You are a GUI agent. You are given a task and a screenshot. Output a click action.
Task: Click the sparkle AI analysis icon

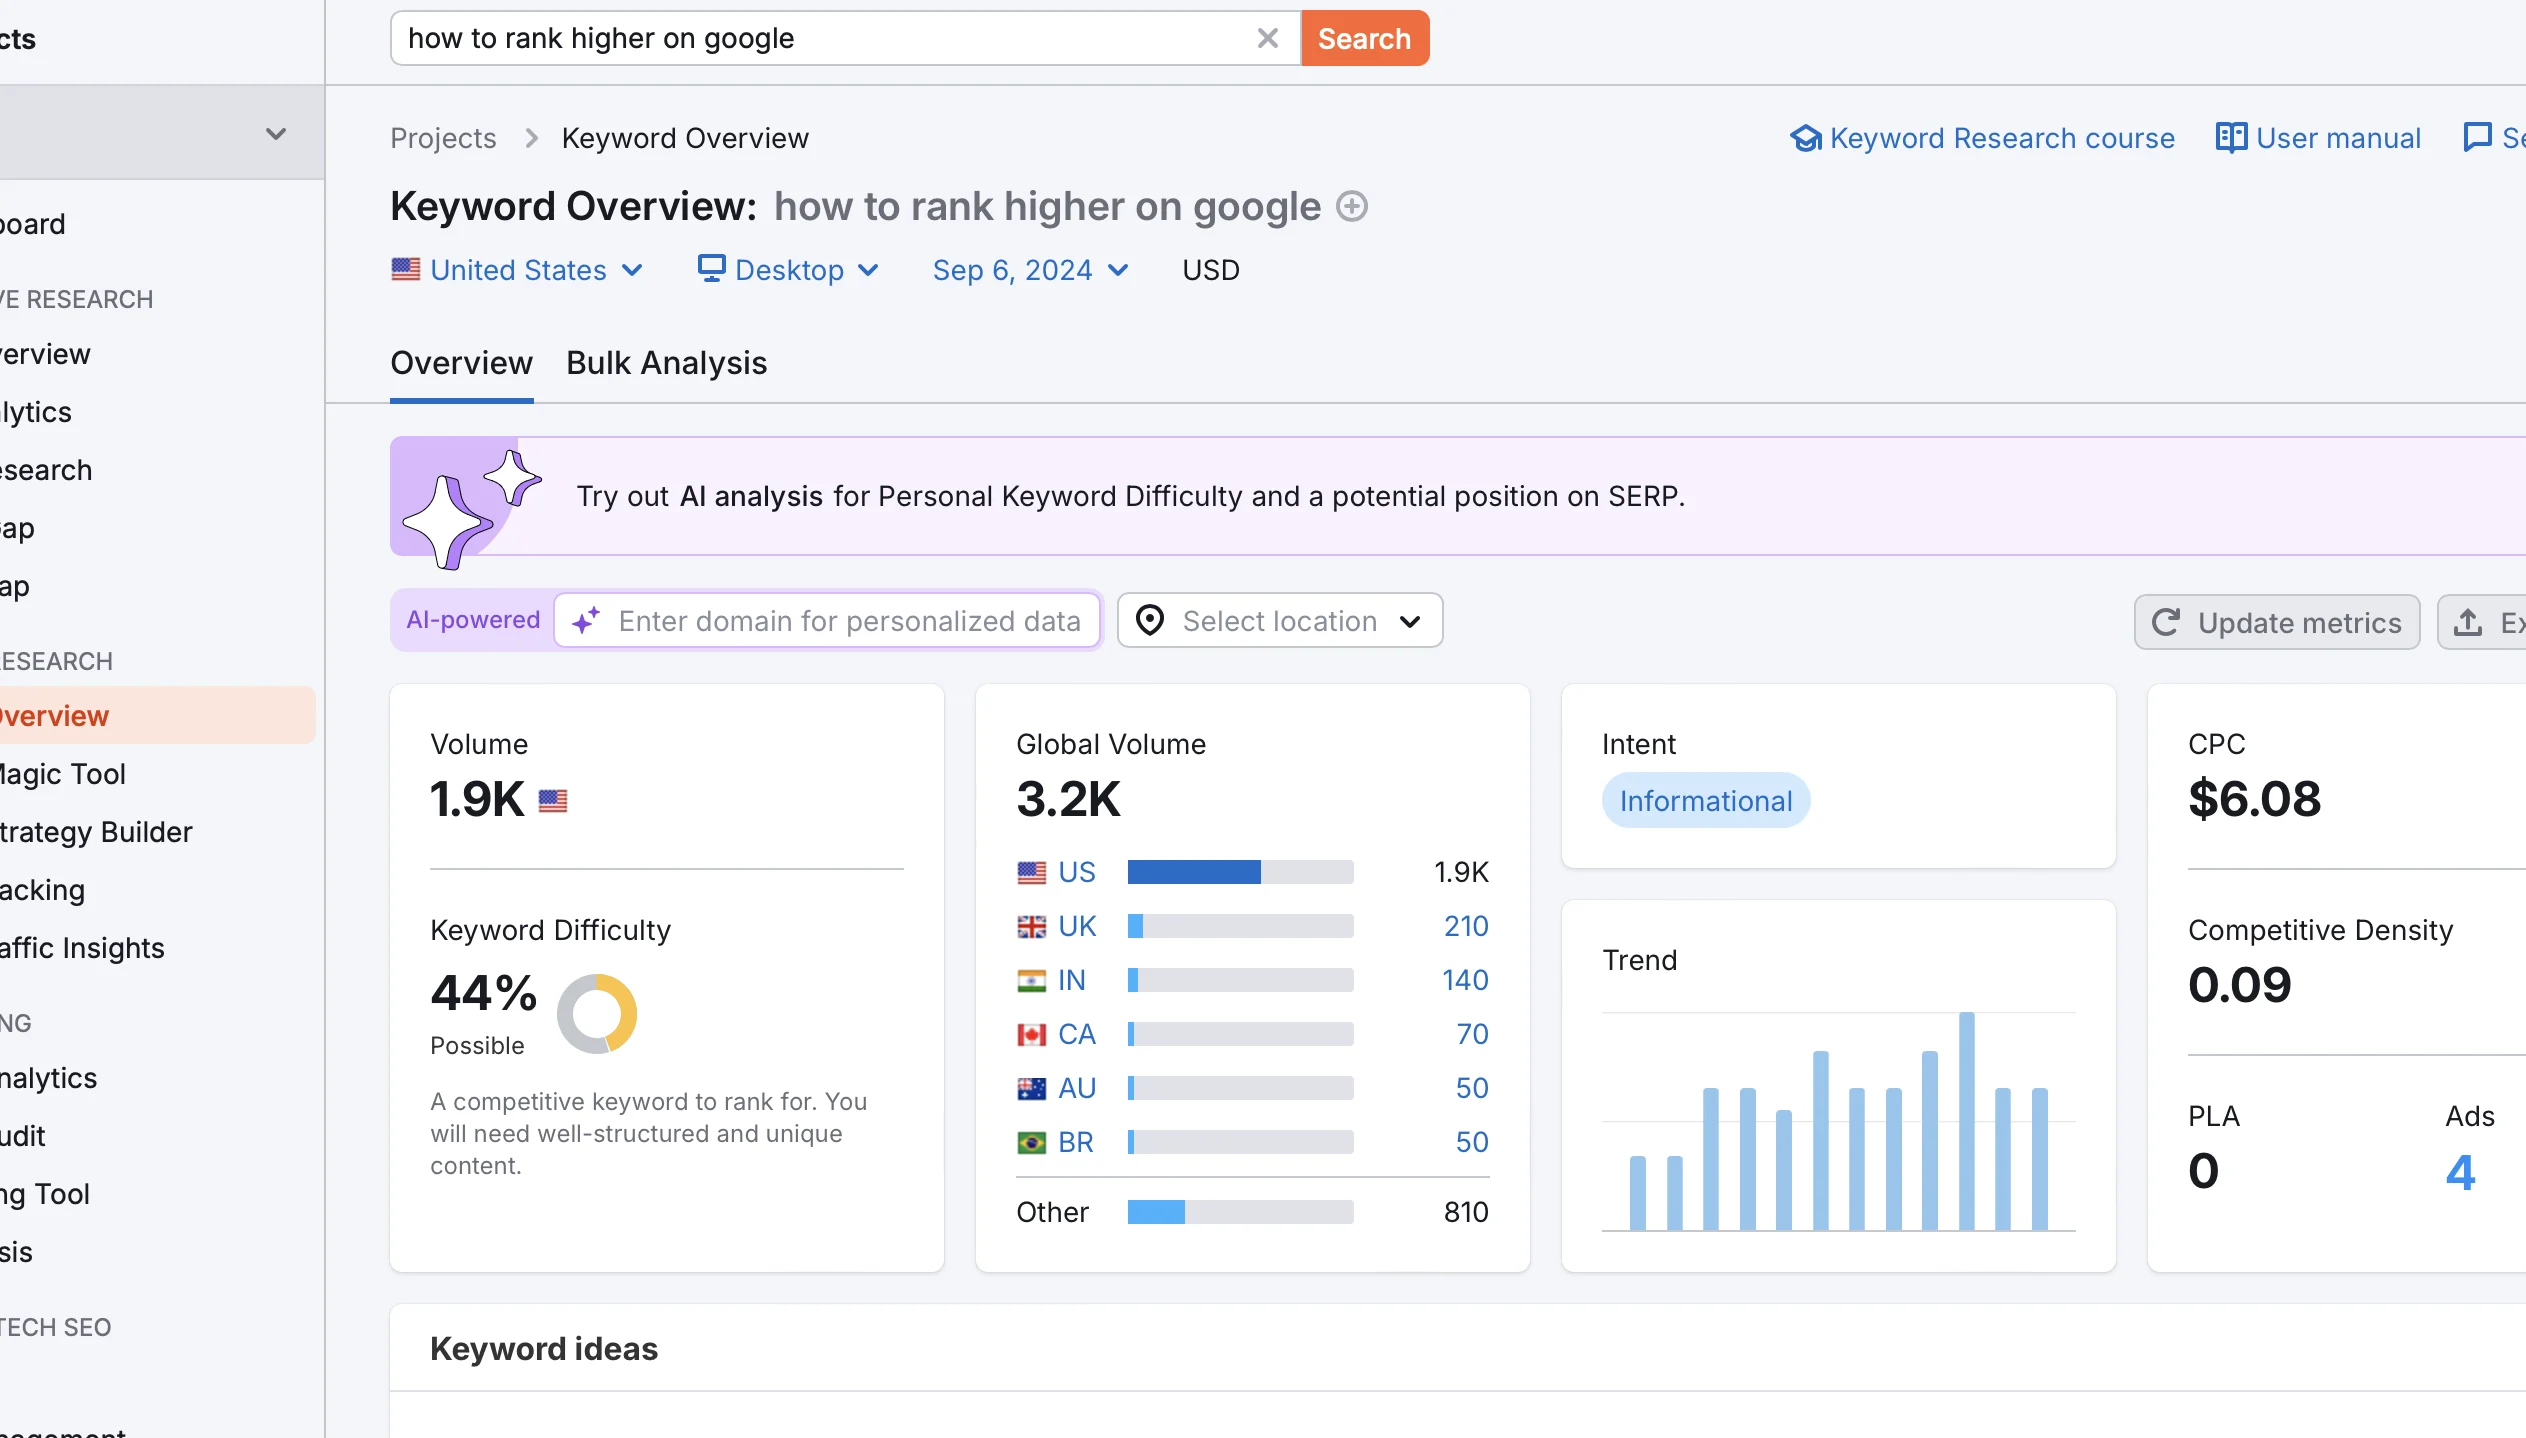tap(468, 498)
